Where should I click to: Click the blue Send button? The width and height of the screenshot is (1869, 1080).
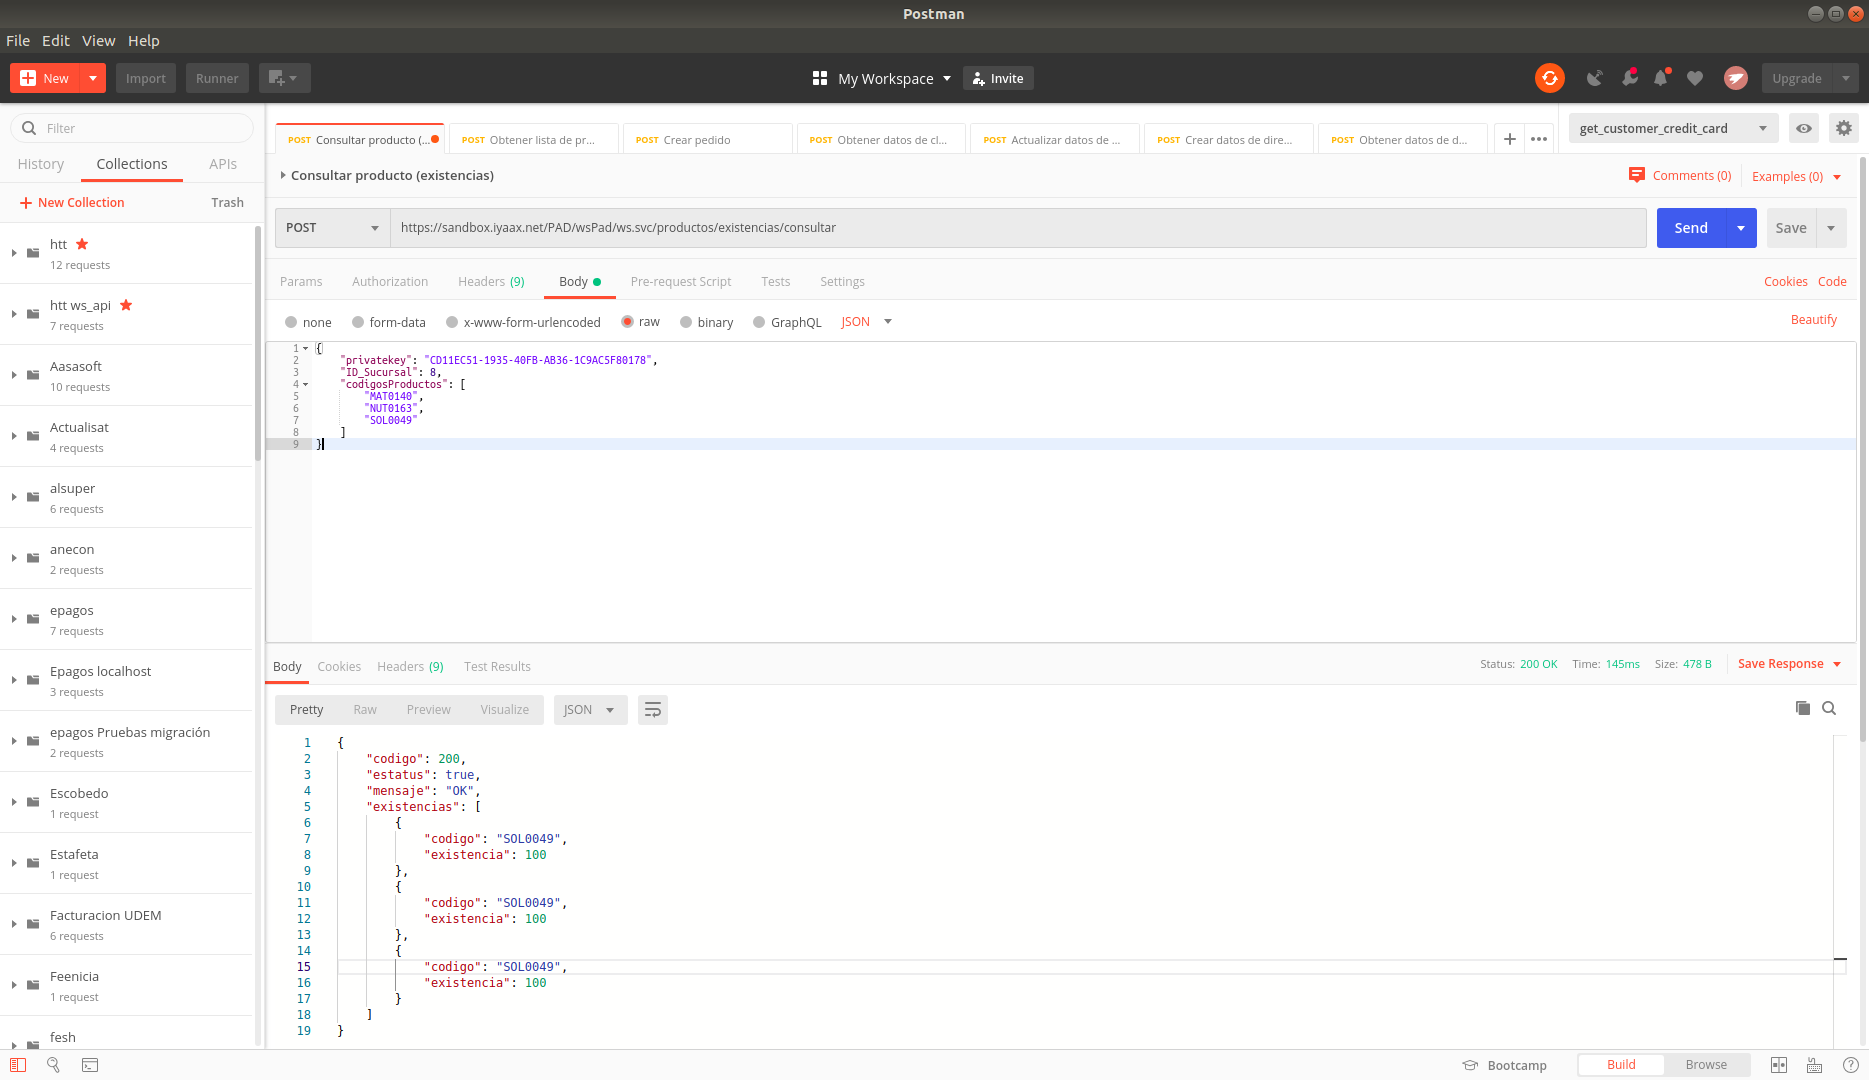pos(1691,228)
